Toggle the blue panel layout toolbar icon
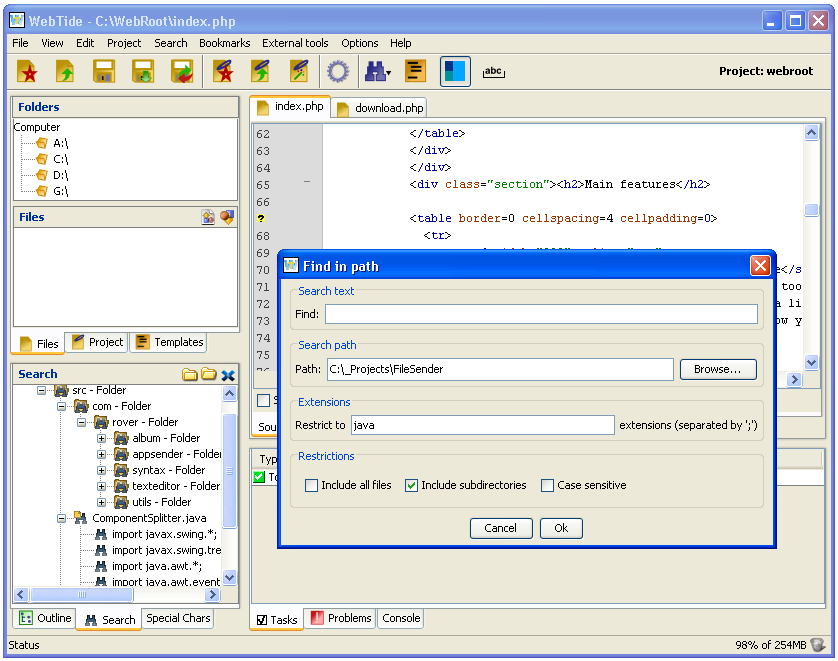838x661 pixels. click(x=455, y=71)
